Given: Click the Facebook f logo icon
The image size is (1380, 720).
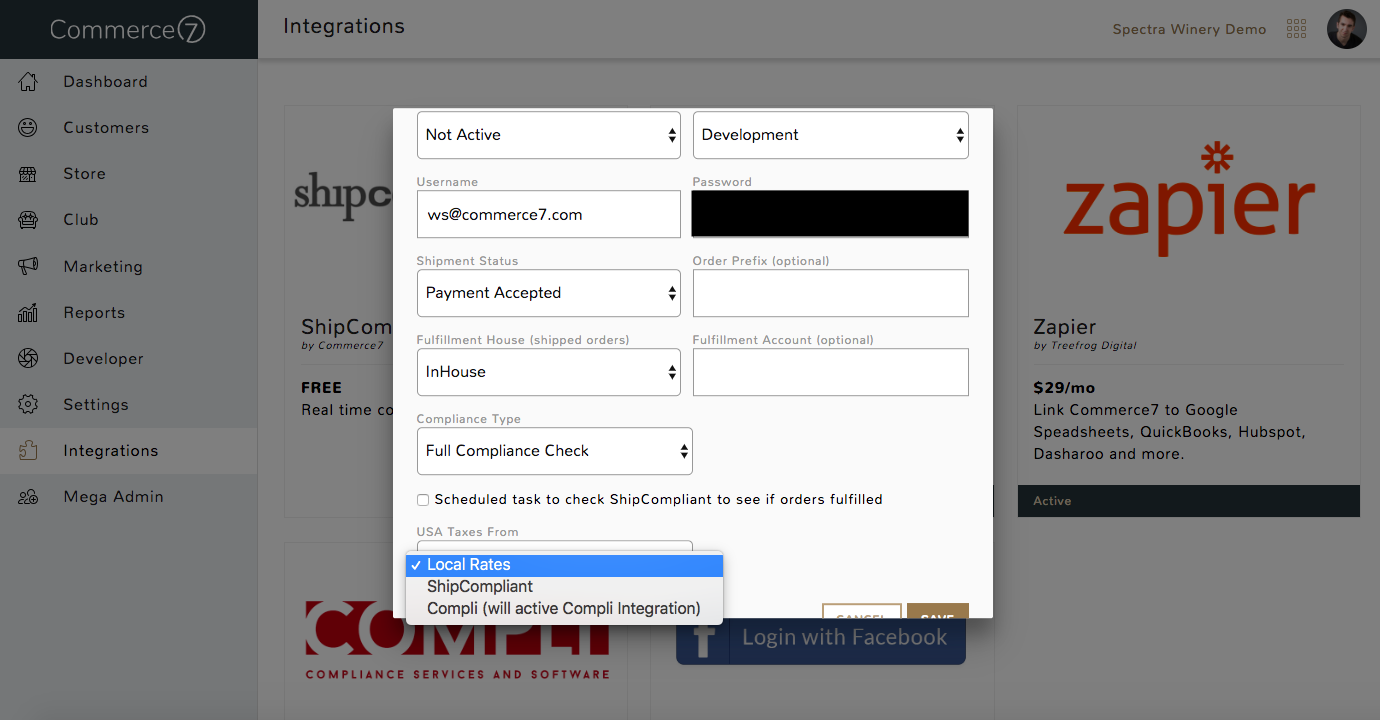Looking at the screenshot, I should point(703,639).
